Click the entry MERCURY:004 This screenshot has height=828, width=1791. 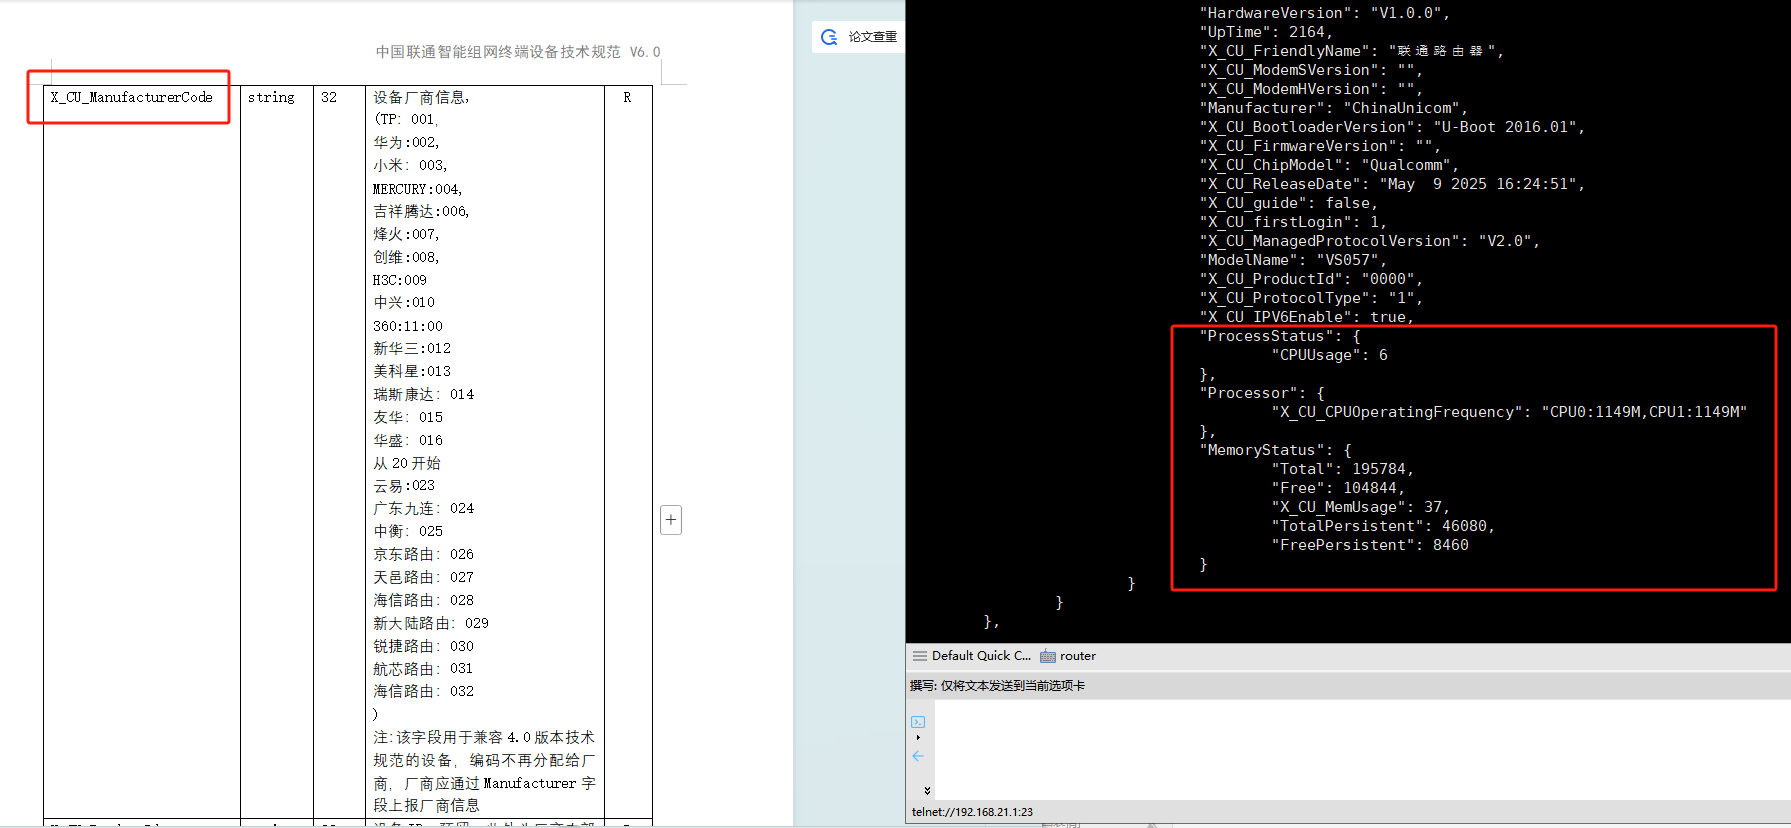(417, 189)
